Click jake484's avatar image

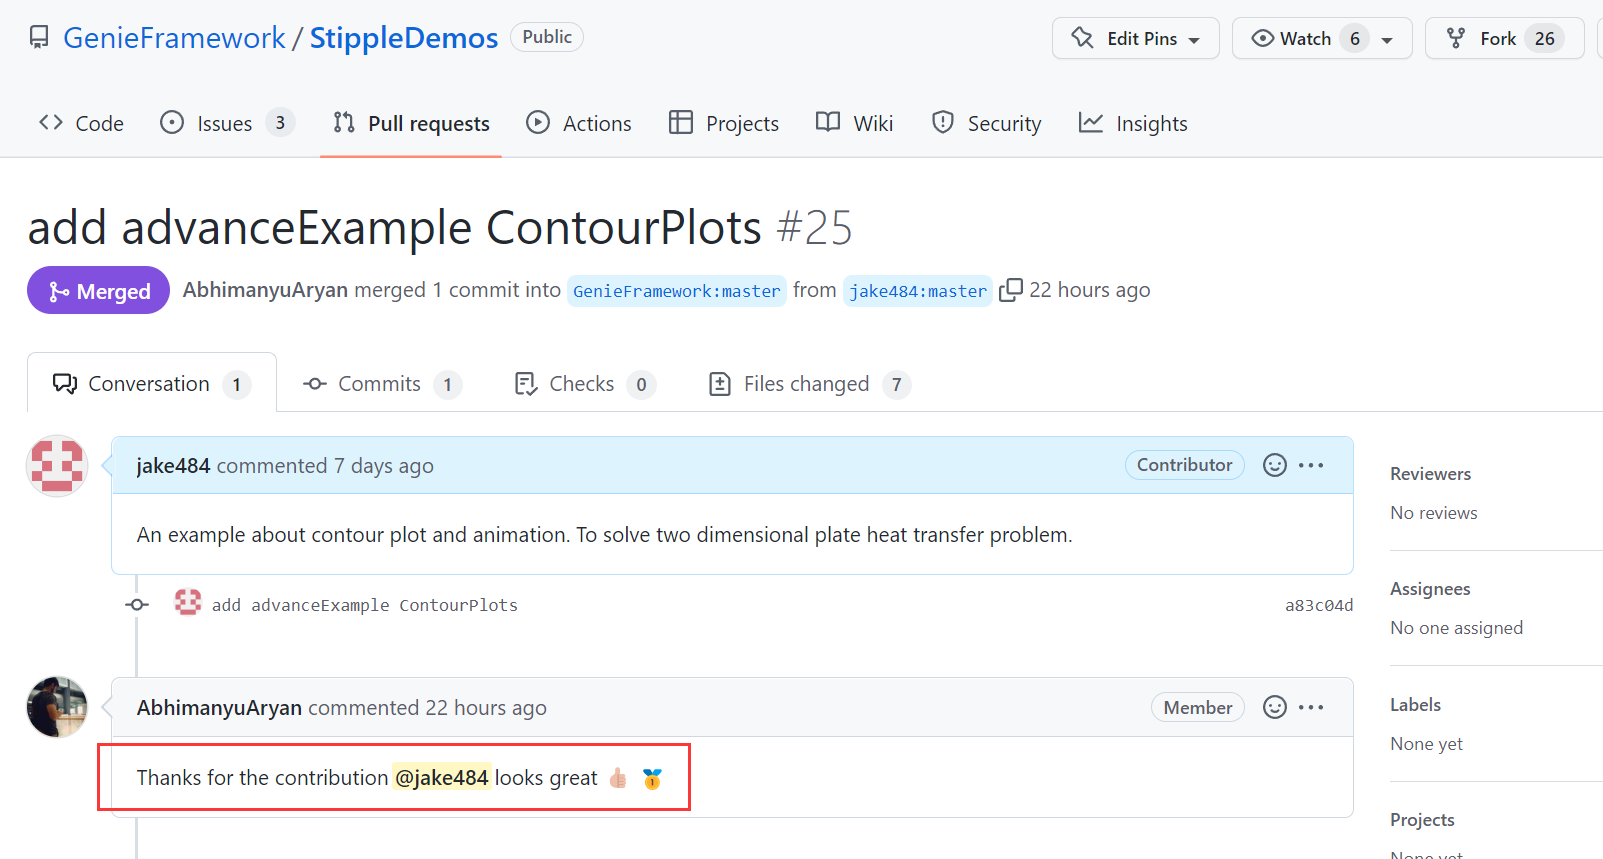pyautogui.click(x=57, y=466)
